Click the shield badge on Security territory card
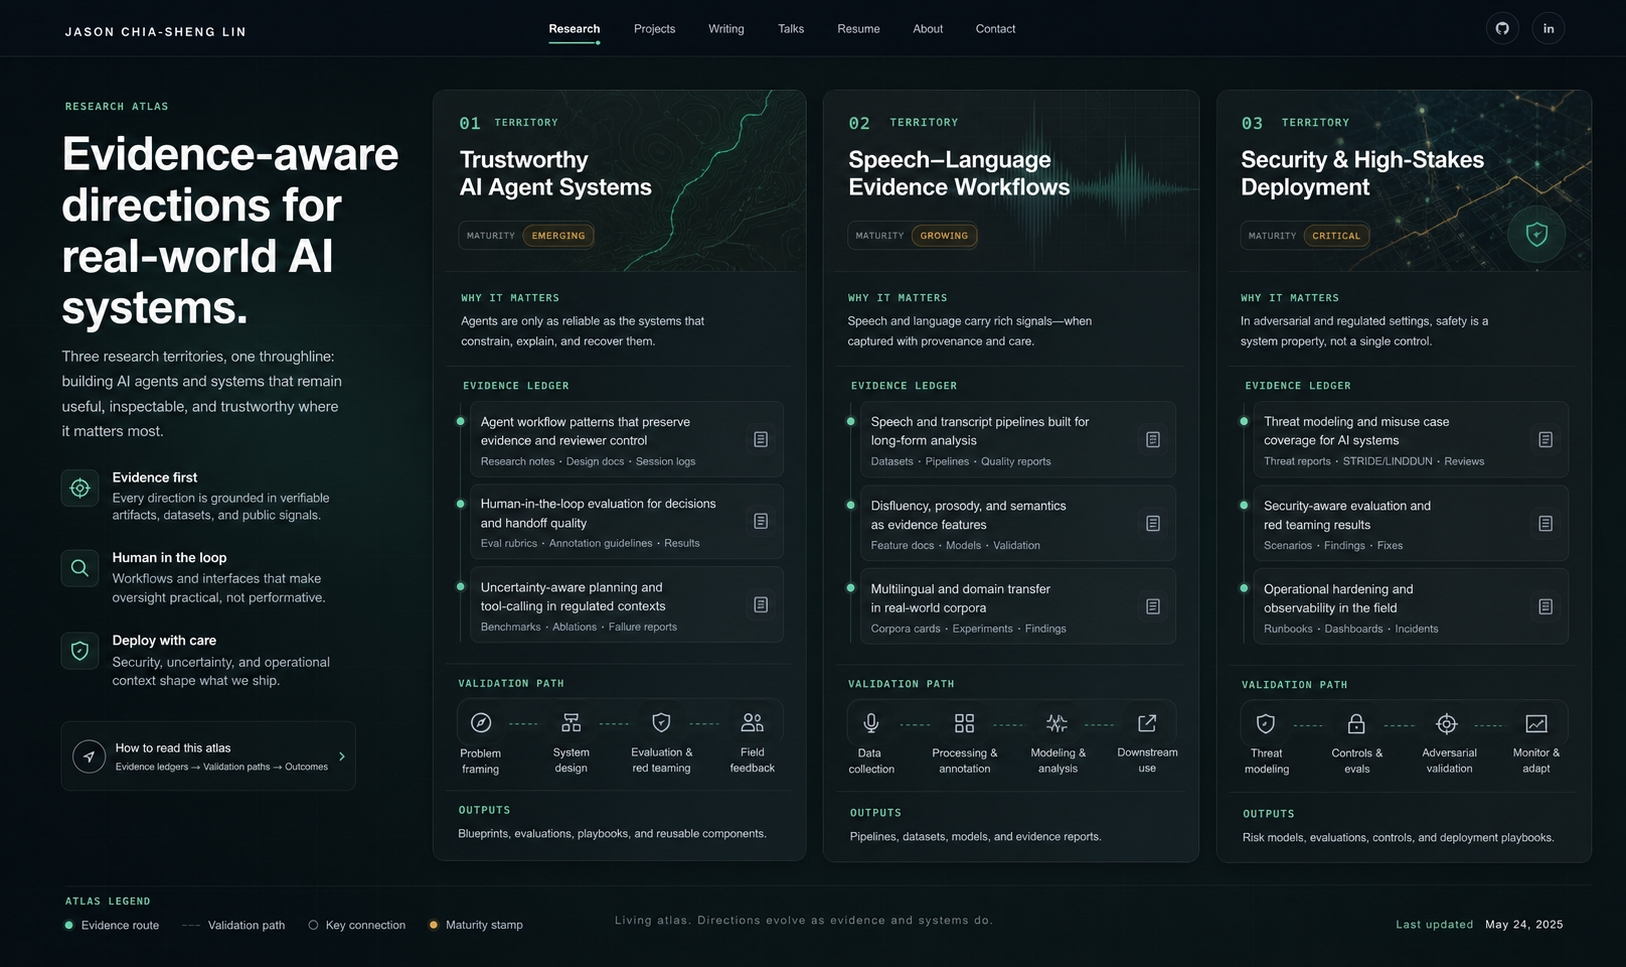 point(1537,234)
